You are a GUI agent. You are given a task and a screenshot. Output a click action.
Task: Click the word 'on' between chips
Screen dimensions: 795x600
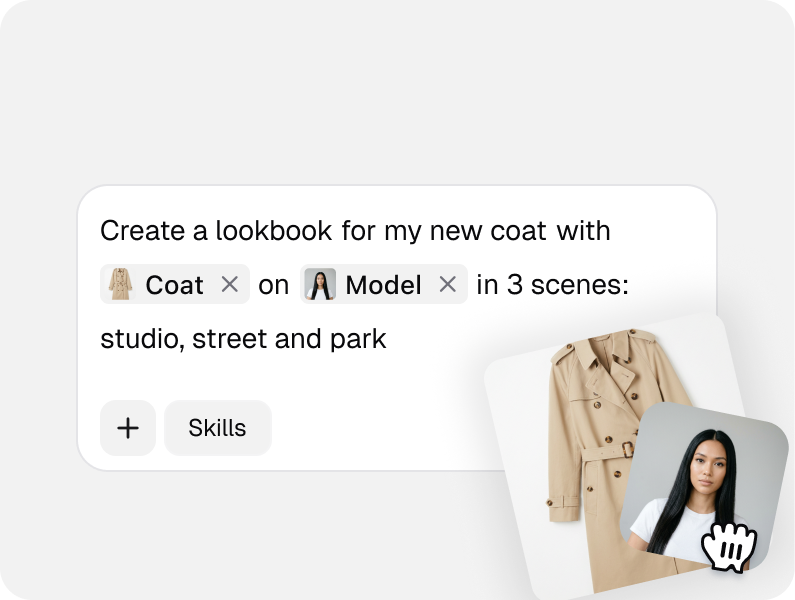(x=274, y=285)
